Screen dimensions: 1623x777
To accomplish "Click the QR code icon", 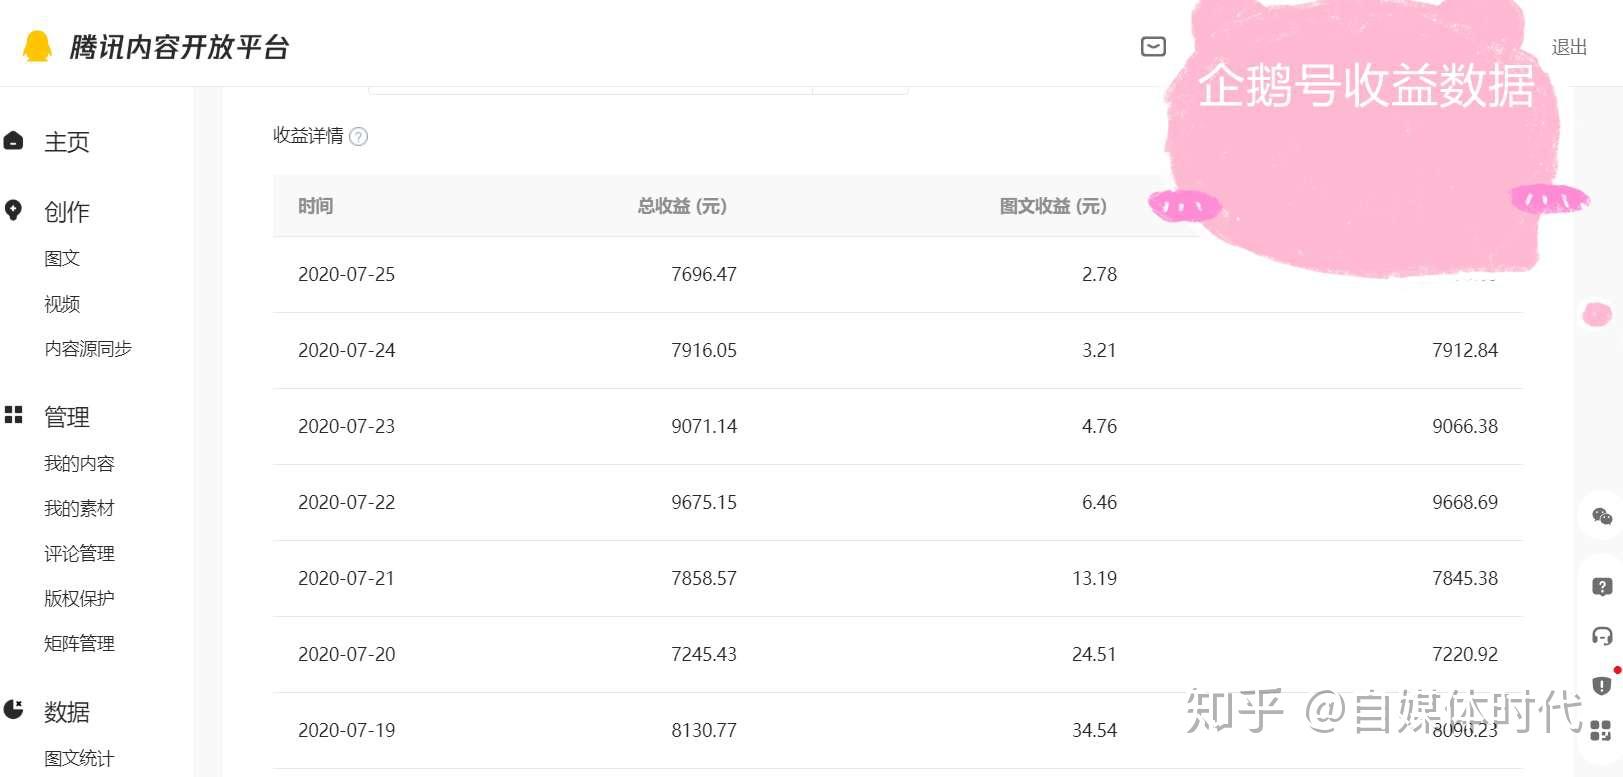I will pos(1601,731).
